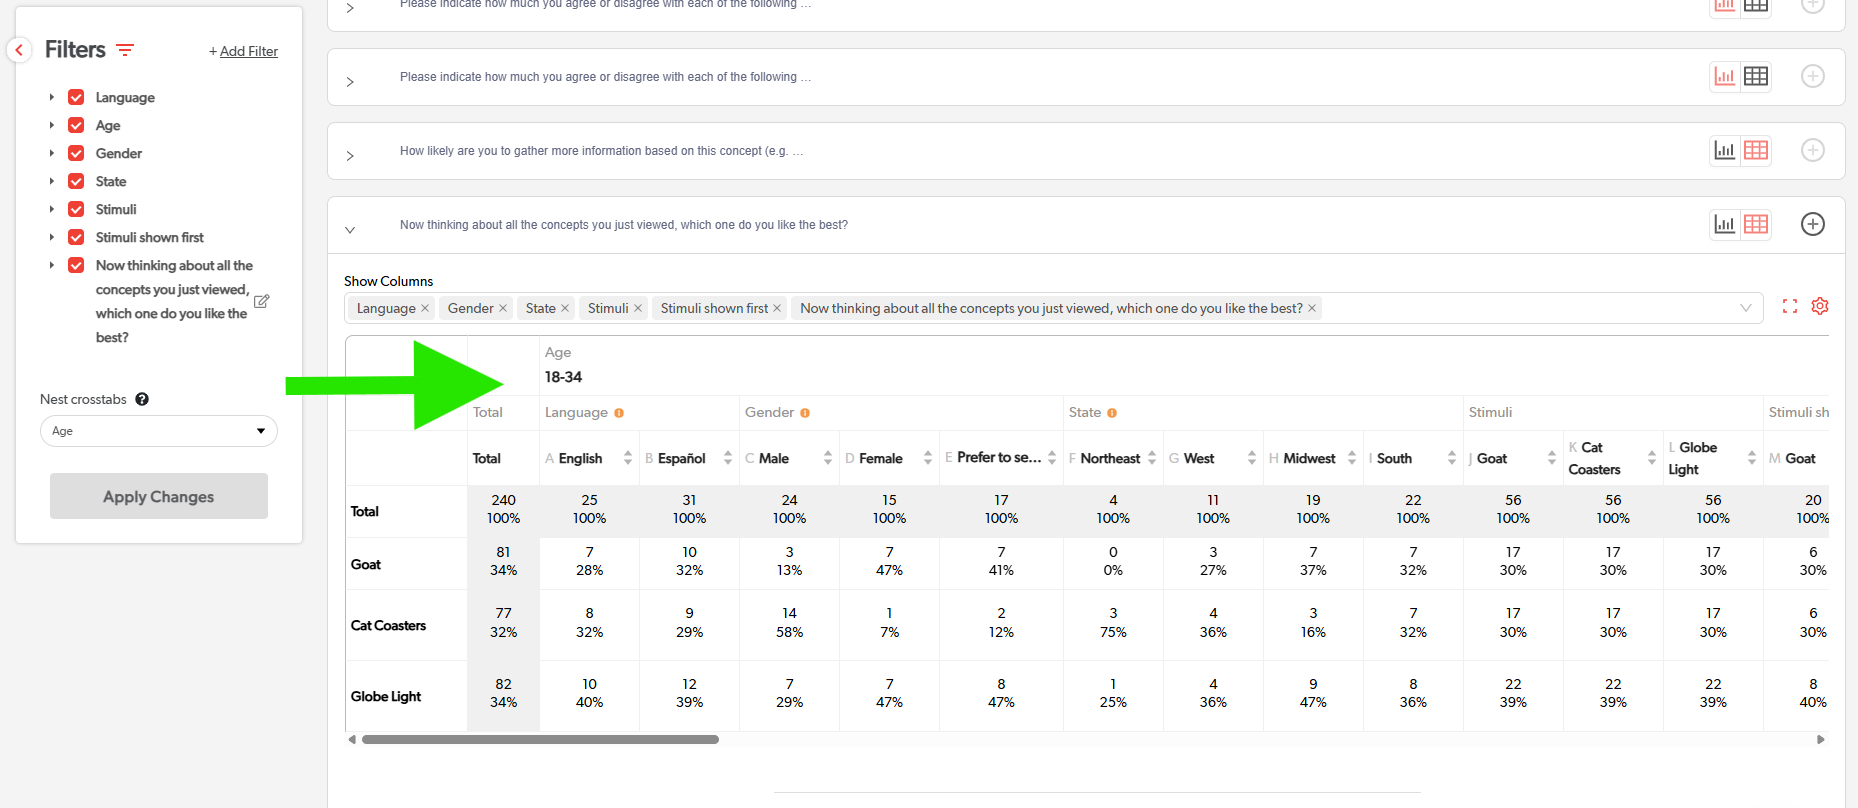
Task: Edit the 'Now thinking about' filter name
Action: pyautogui.click(x=262, y=301)
